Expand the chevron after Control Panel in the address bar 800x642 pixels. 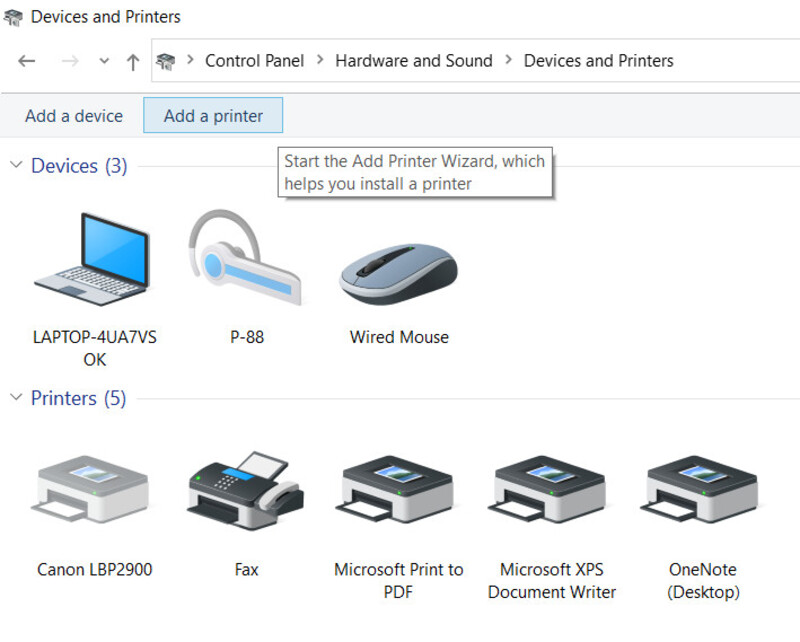[x=320, y=60]
